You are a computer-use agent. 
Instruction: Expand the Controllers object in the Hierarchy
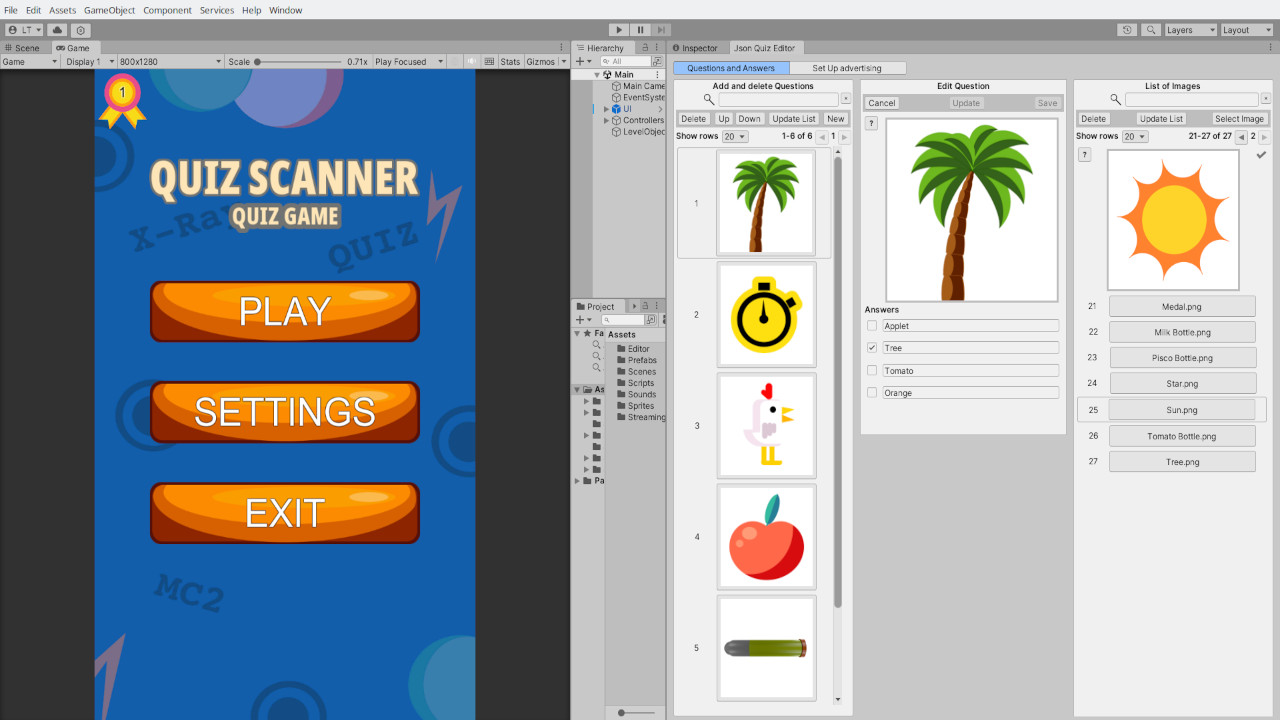(x=605, y=119)
